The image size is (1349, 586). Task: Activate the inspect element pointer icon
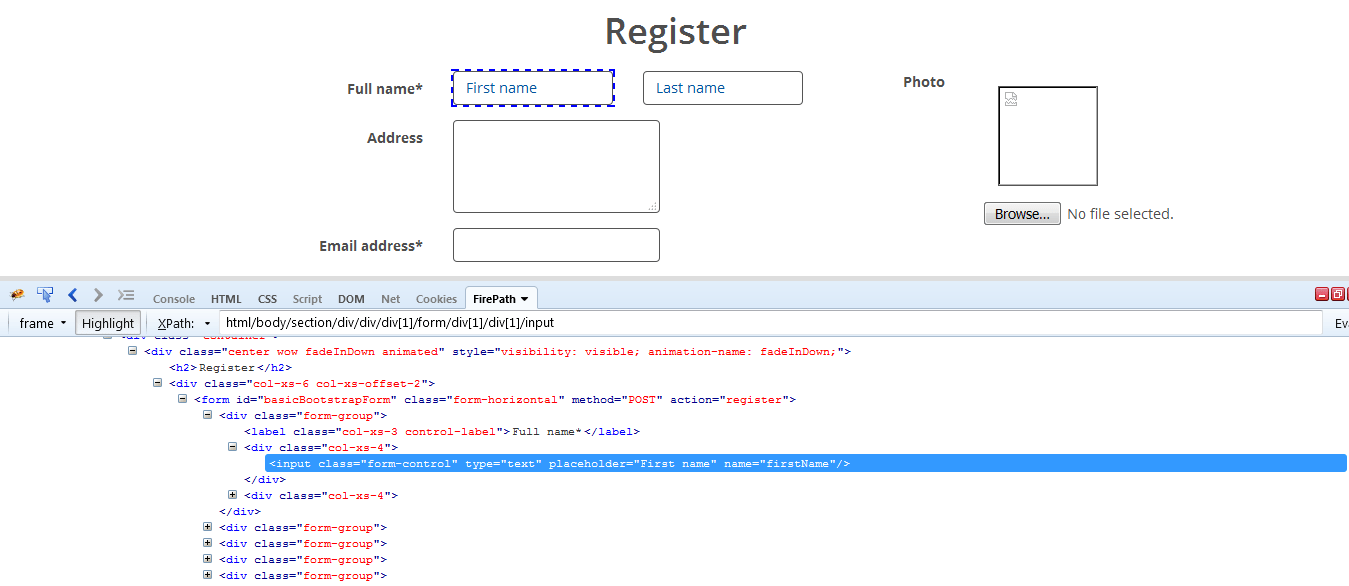pyautogui.click(x=45, y=294)
